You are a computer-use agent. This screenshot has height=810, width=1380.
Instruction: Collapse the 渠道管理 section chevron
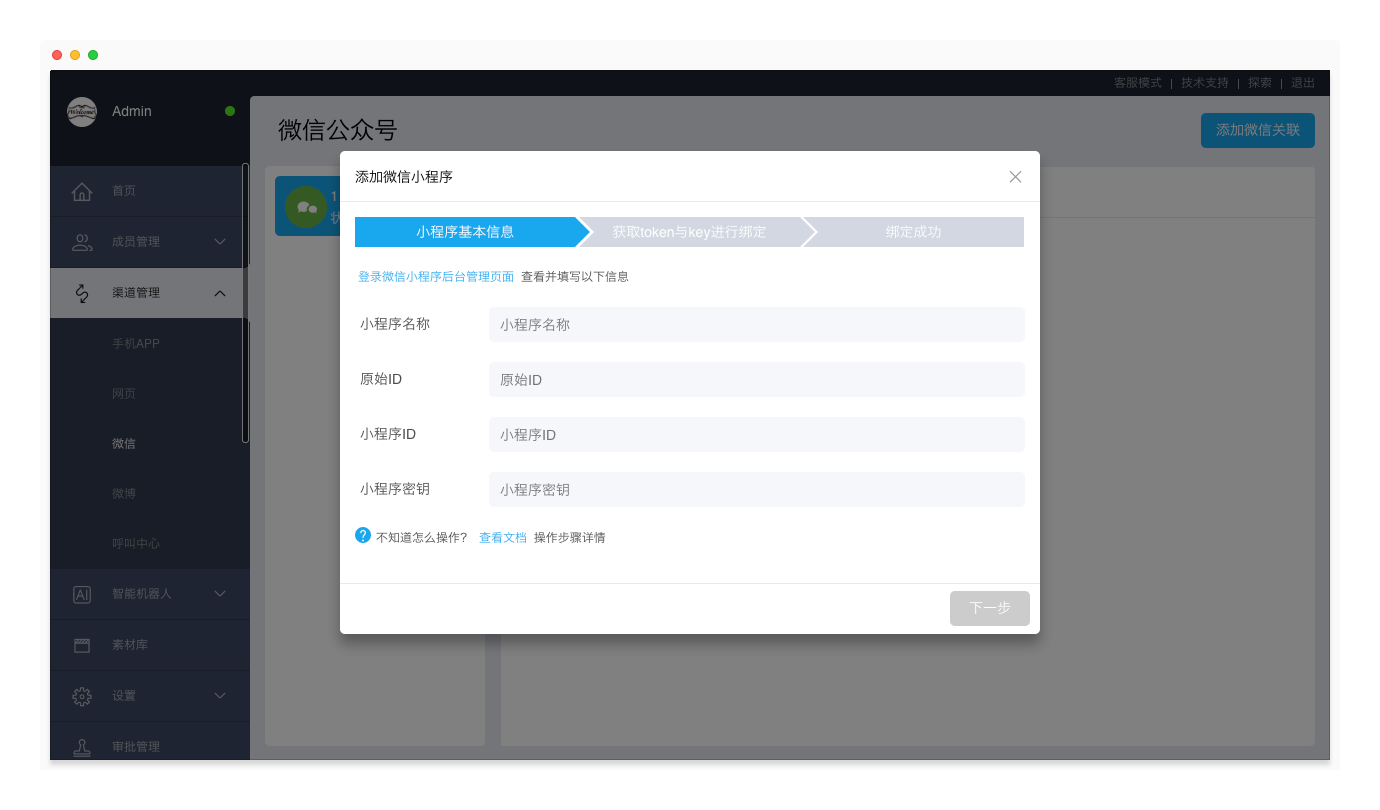(220, 292)
